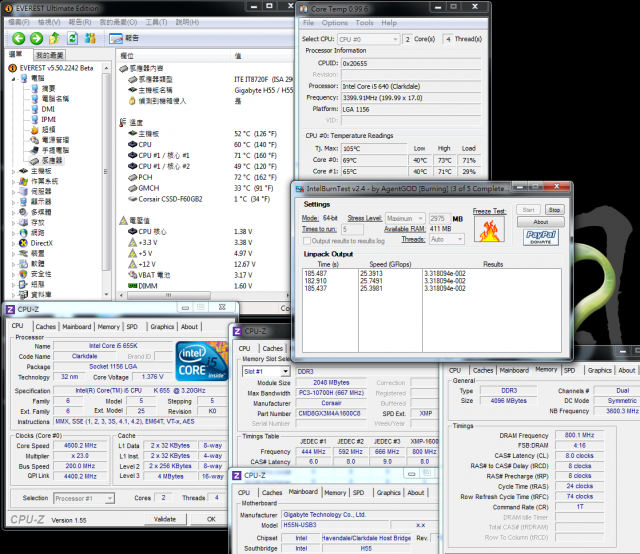The height and width of the screenshot is (554, 640).
Task: Click the second tab beside Menu in EVEREST sidebar
Action: [49, 55]
